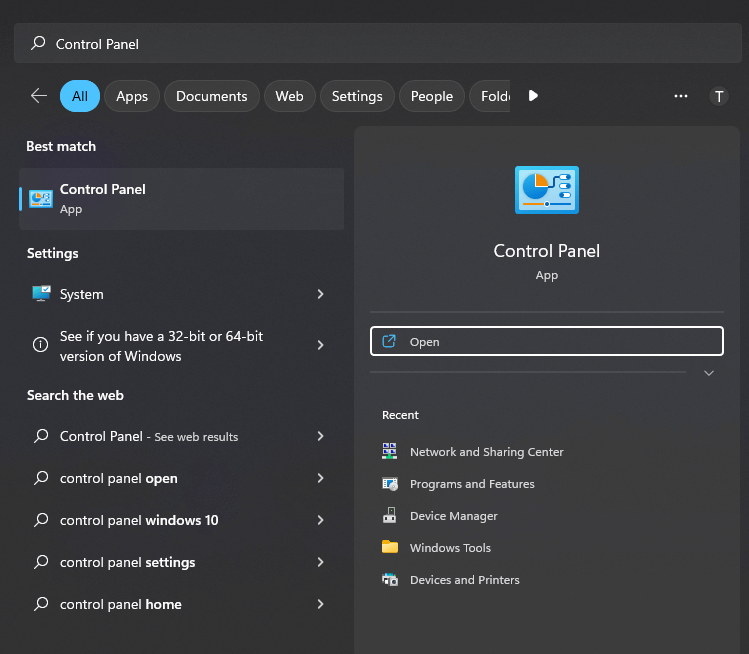Expand chevron for 'control panel settings'

321,562
